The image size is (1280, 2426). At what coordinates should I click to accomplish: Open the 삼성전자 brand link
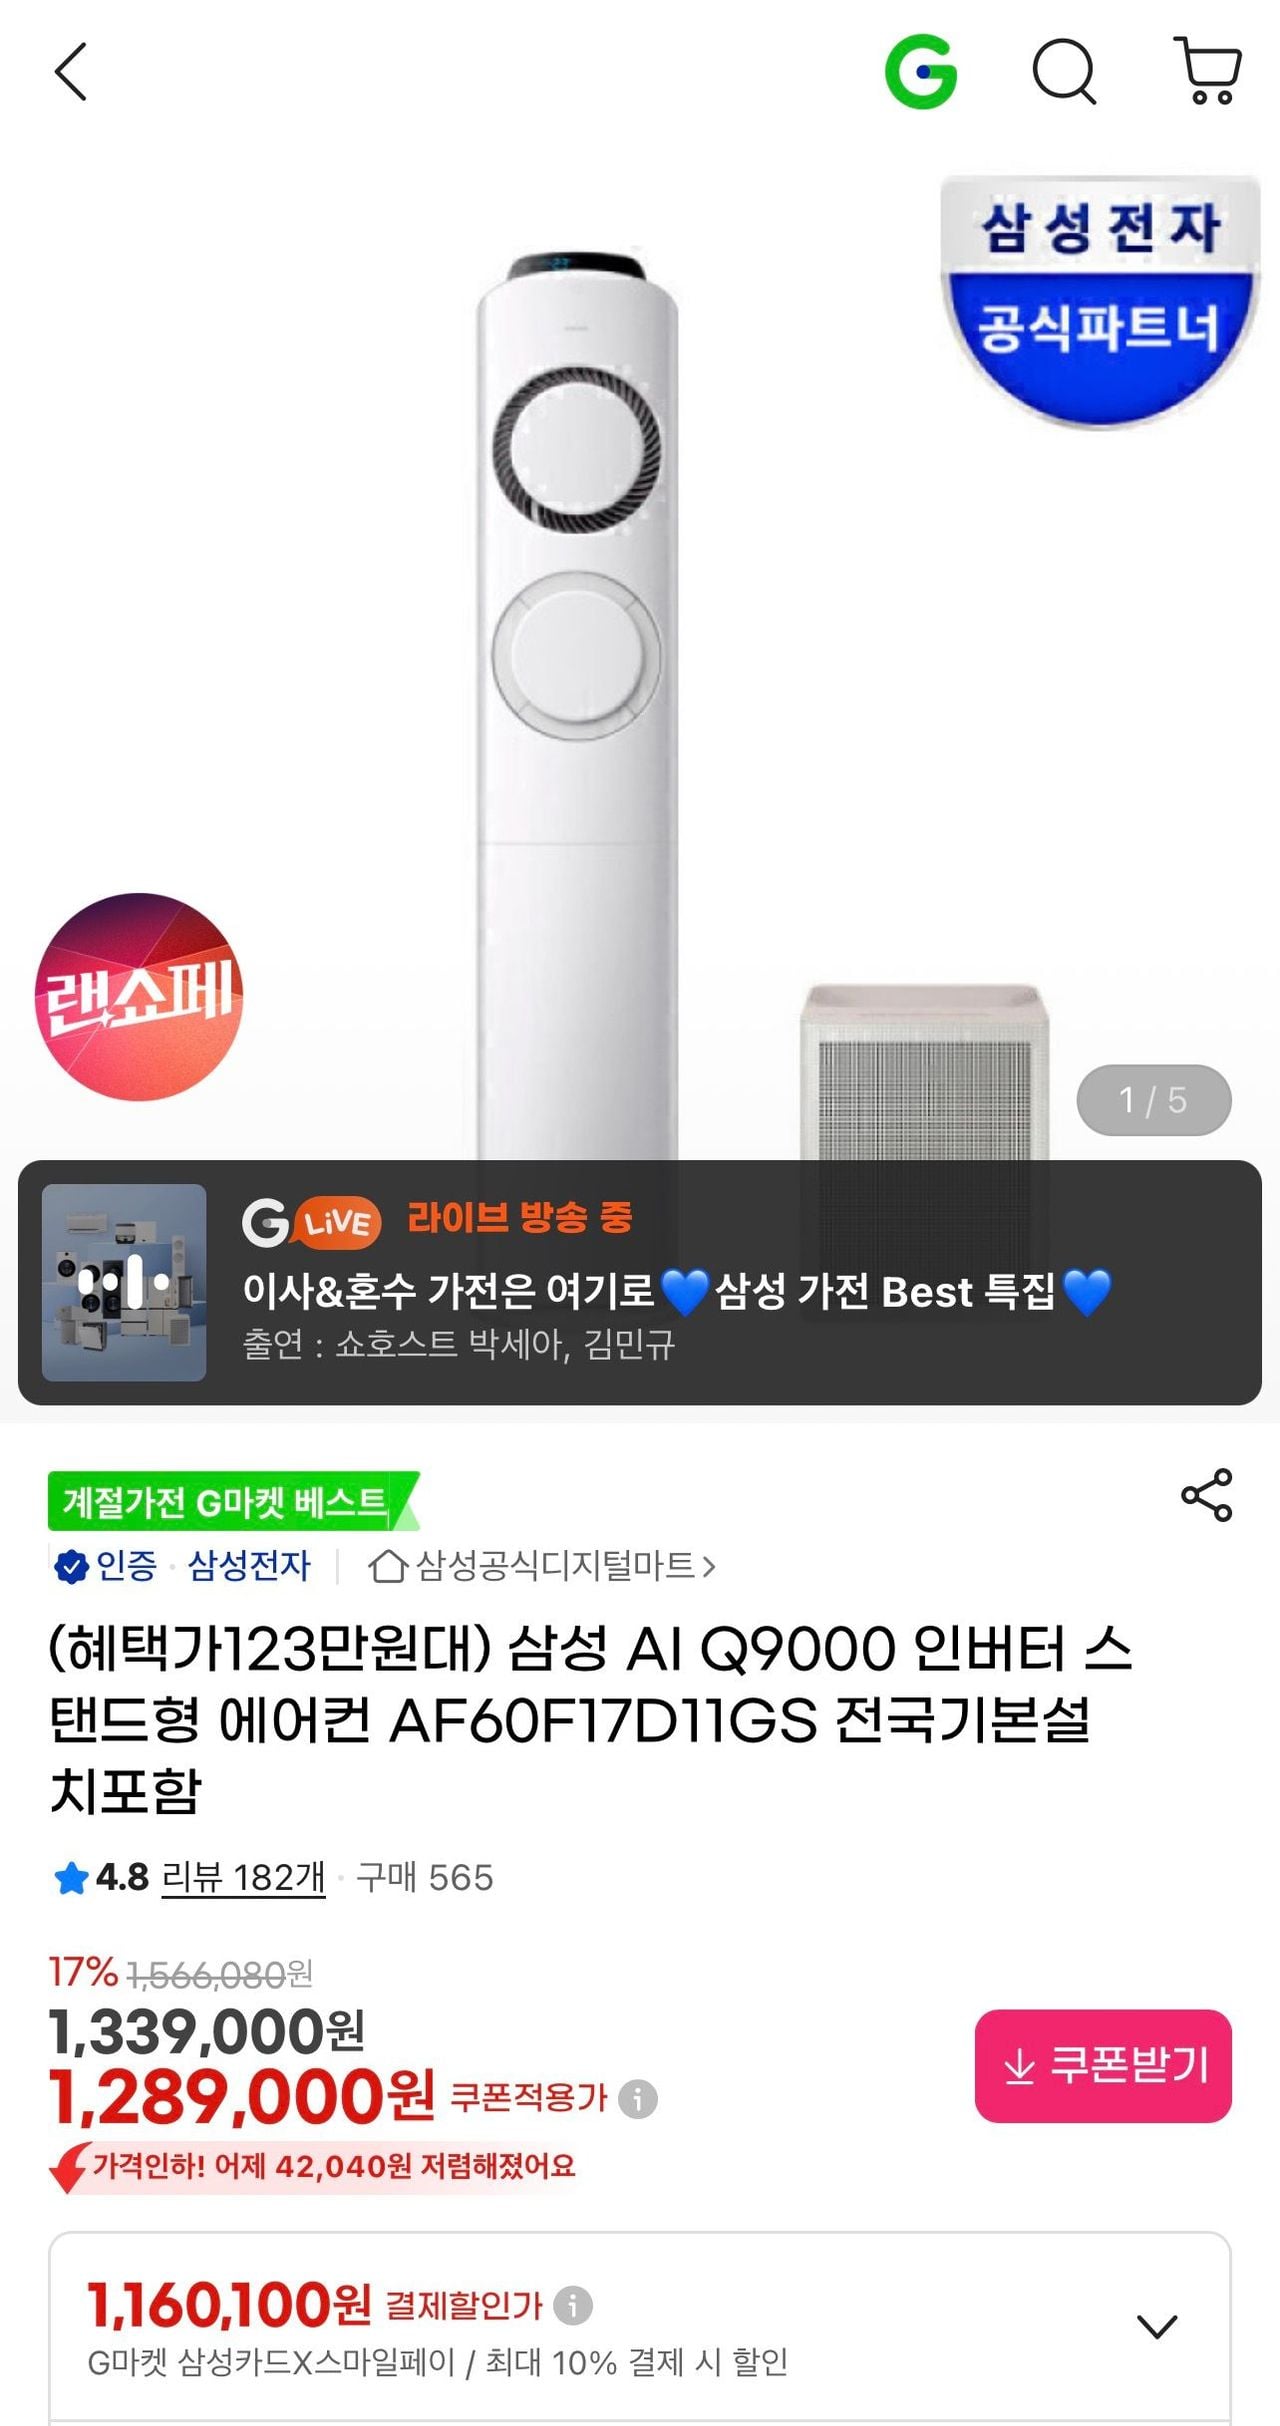coord(249,1566)
